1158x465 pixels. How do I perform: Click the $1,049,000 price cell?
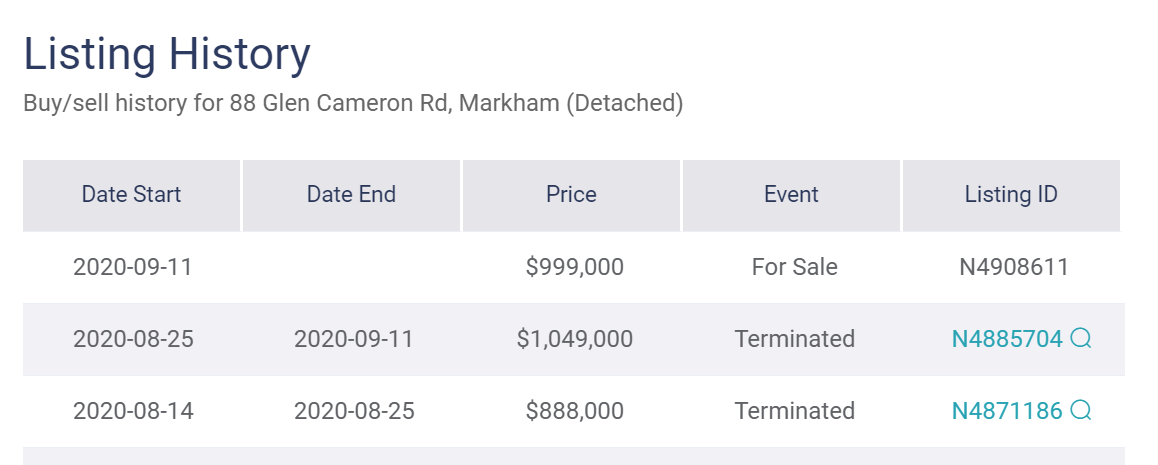tap(575, 339)
